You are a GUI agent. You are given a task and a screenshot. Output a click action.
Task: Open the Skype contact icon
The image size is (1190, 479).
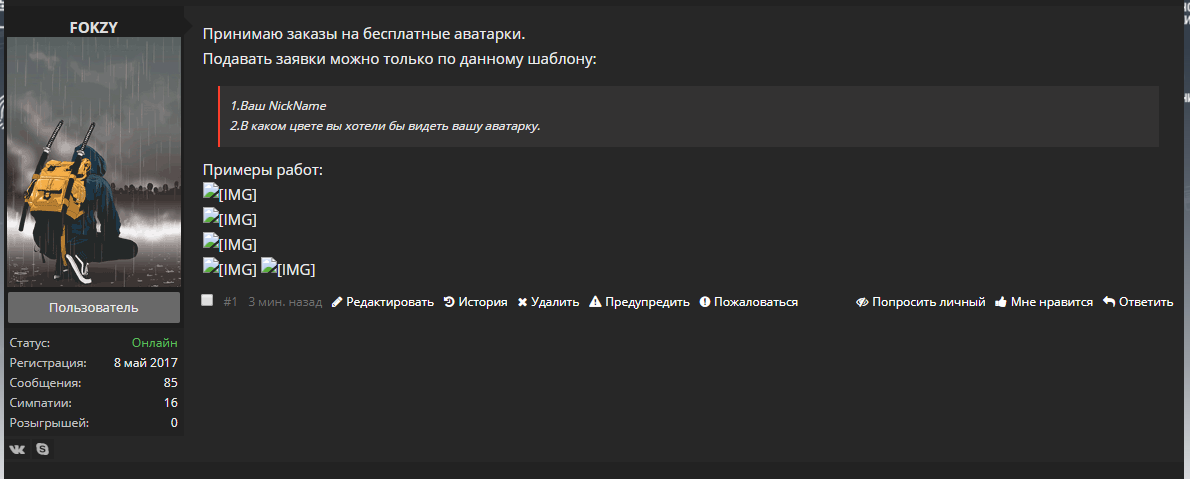click(x=42, y=449)
